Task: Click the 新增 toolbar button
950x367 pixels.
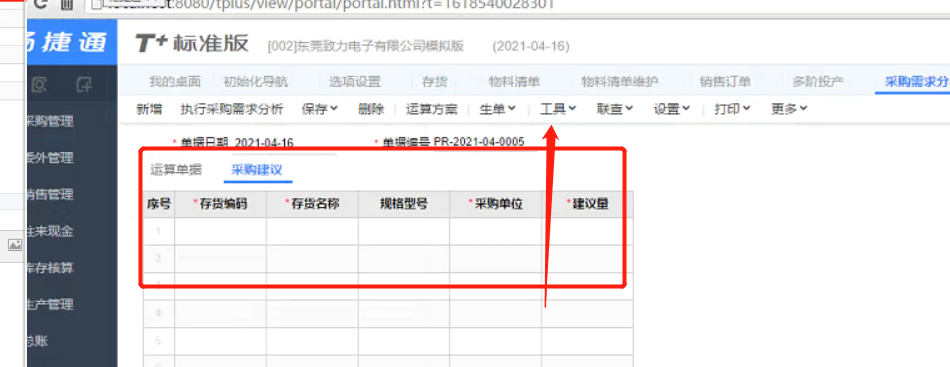Action: (149, 109)
